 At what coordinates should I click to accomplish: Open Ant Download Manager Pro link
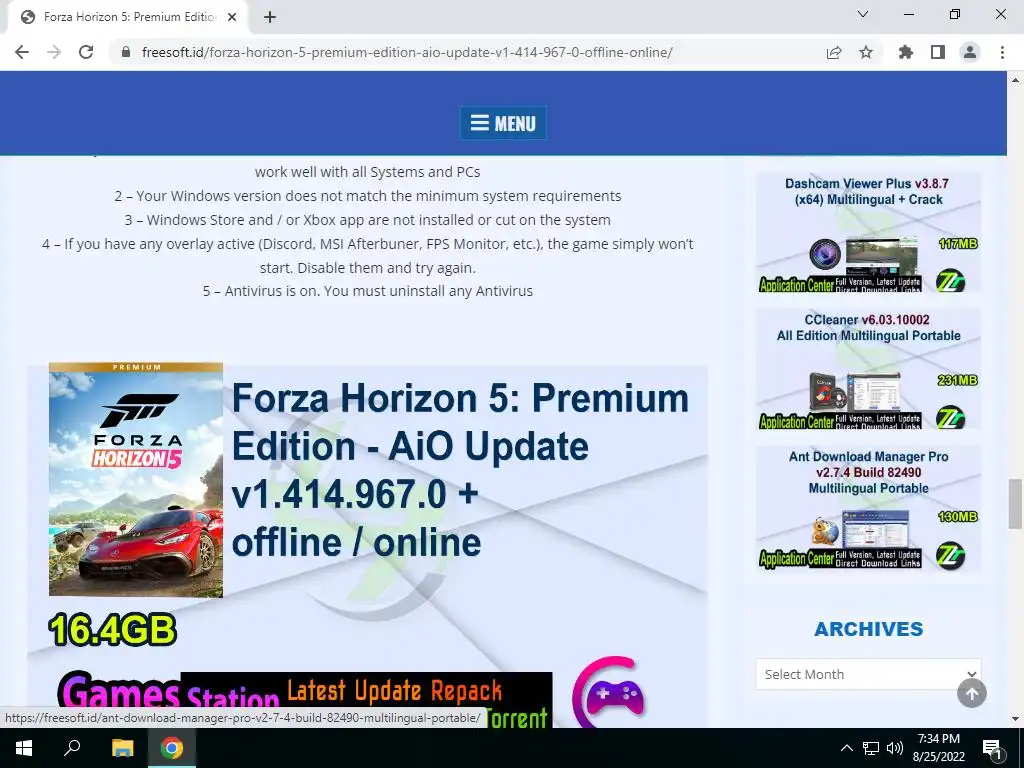[x=868, y=472]
